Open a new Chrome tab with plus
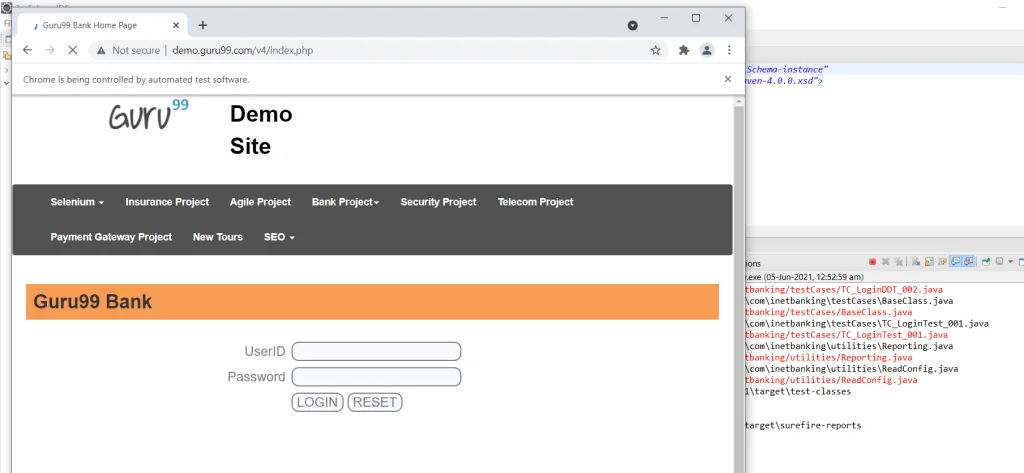Image resolution: width=1024 pixels, height=473 pixels. click(202, 25)
